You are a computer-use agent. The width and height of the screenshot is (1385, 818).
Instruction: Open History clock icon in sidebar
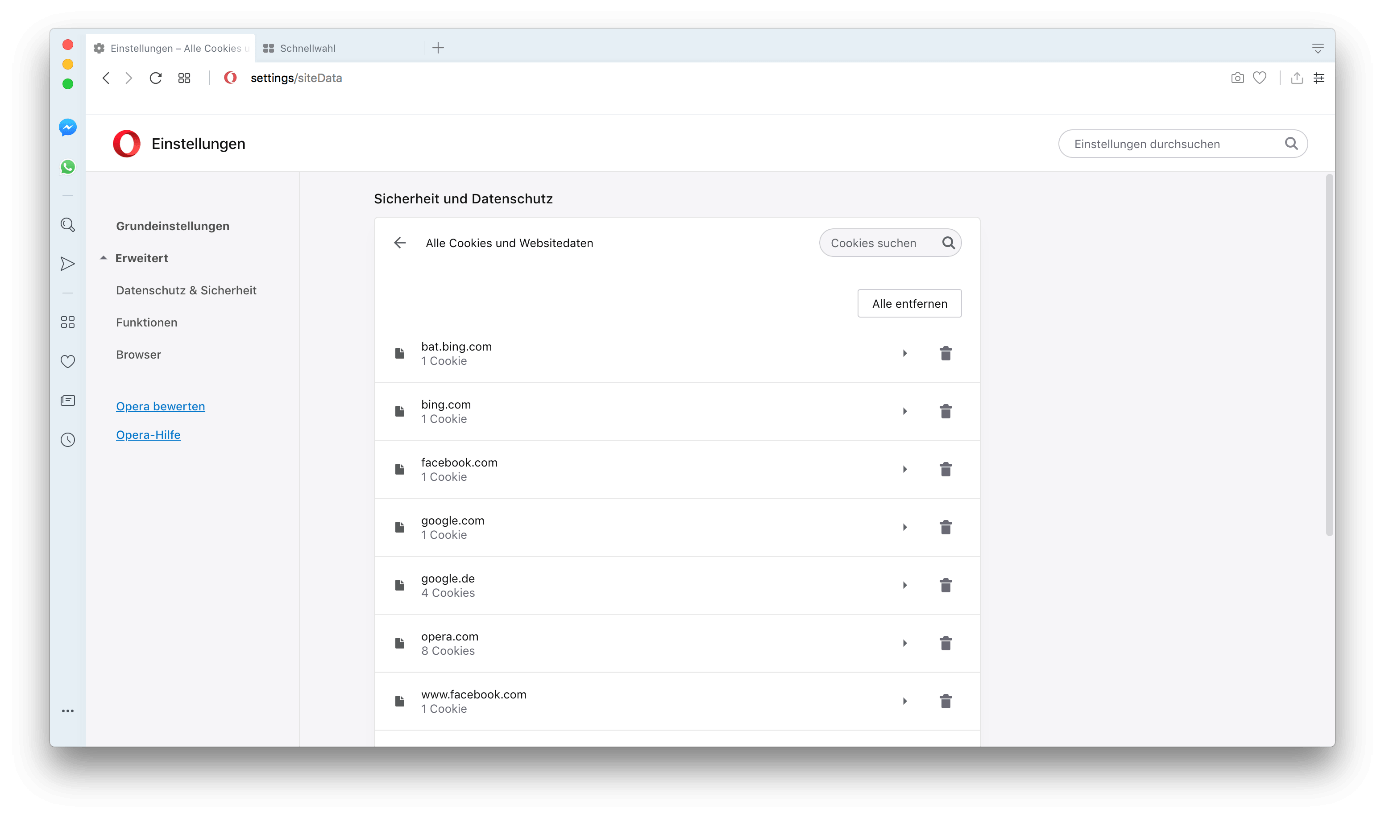(x=68, y=439)
